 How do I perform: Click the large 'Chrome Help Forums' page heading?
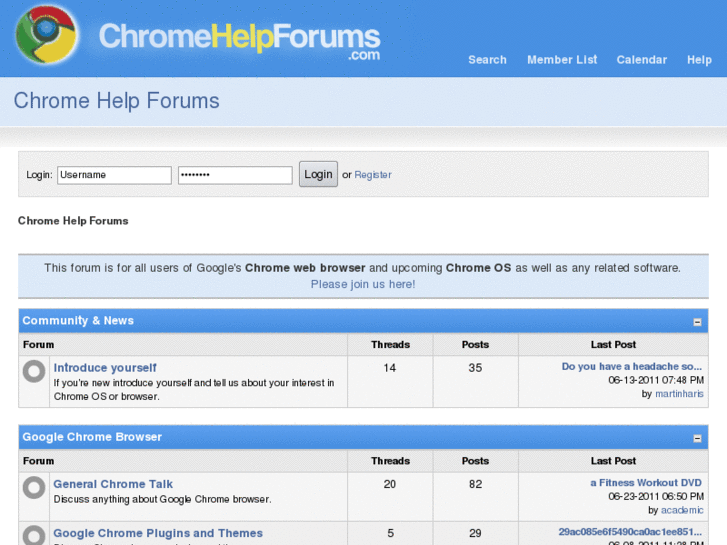tap(116, 101)
